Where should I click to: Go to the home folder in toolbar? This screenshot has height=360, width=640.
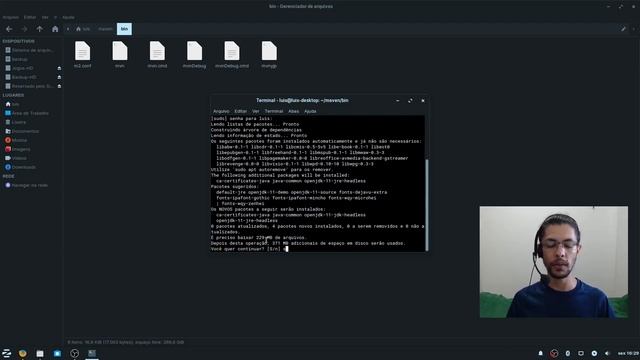55,29
